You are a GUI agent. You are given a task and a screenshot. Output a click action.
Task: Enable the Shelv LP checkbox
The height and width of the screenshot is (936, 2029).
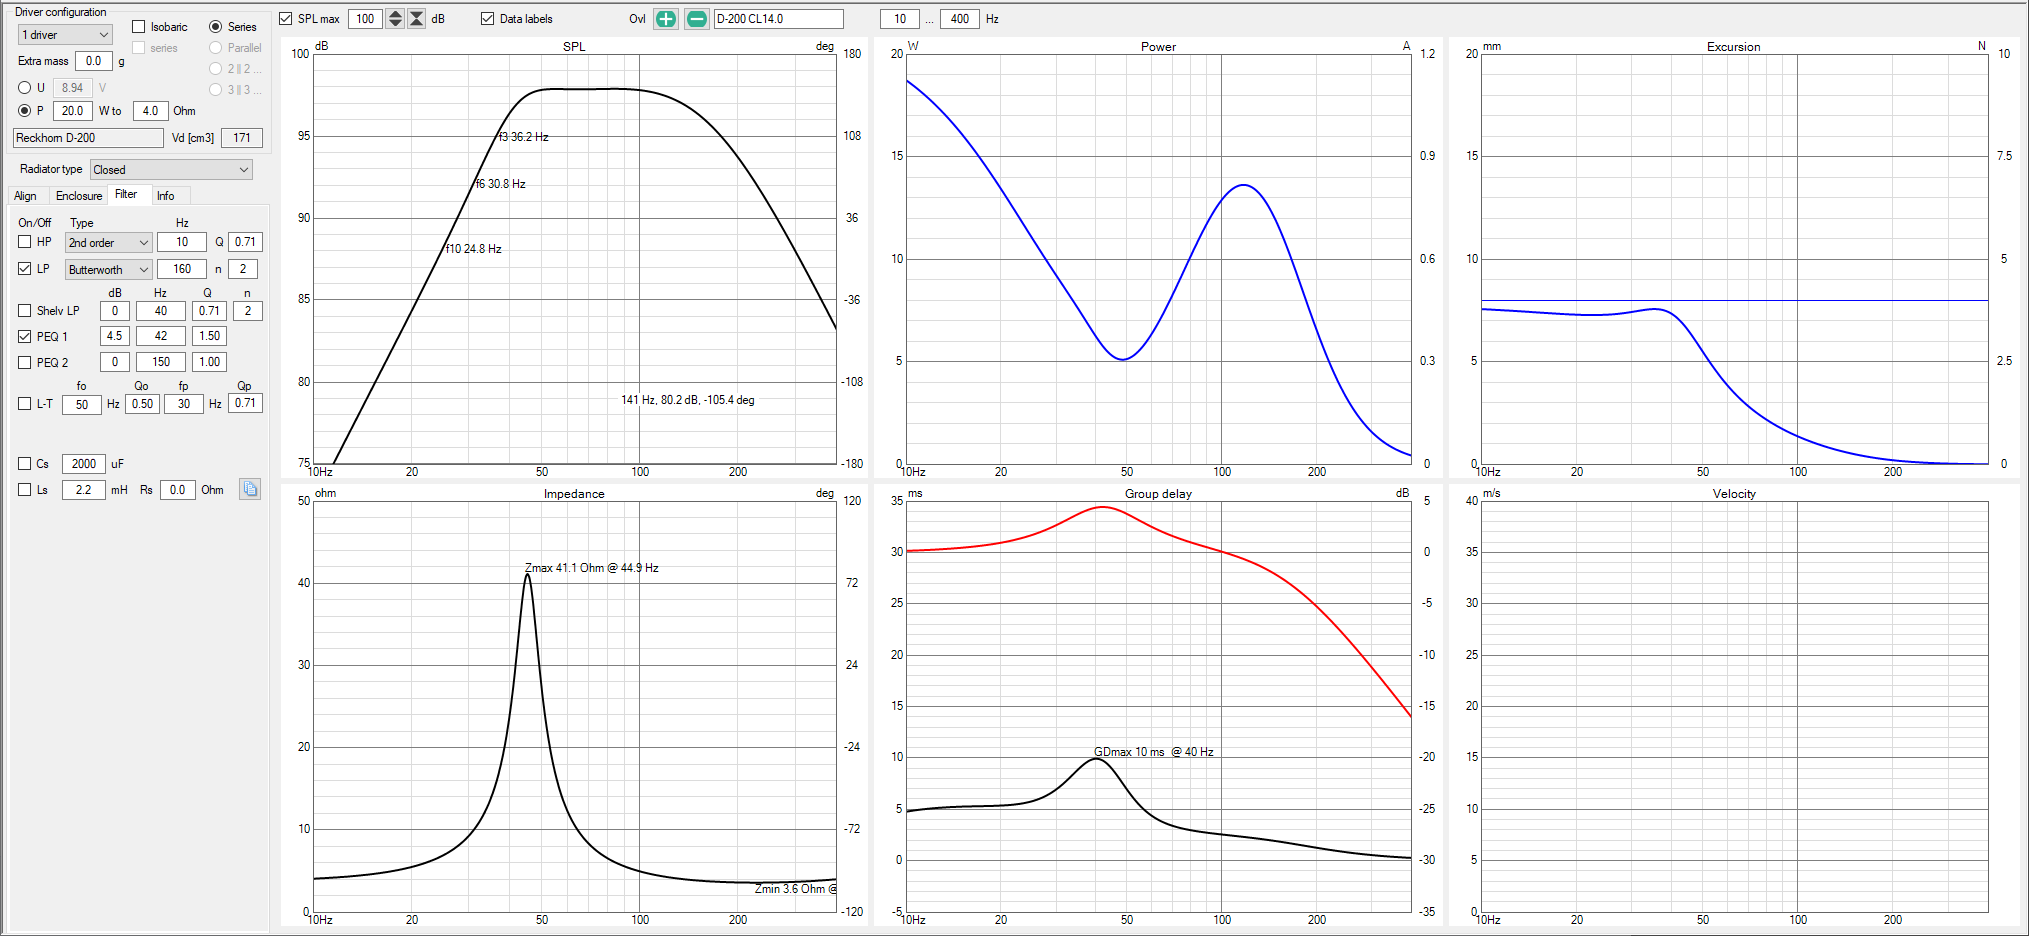[25, 311]
